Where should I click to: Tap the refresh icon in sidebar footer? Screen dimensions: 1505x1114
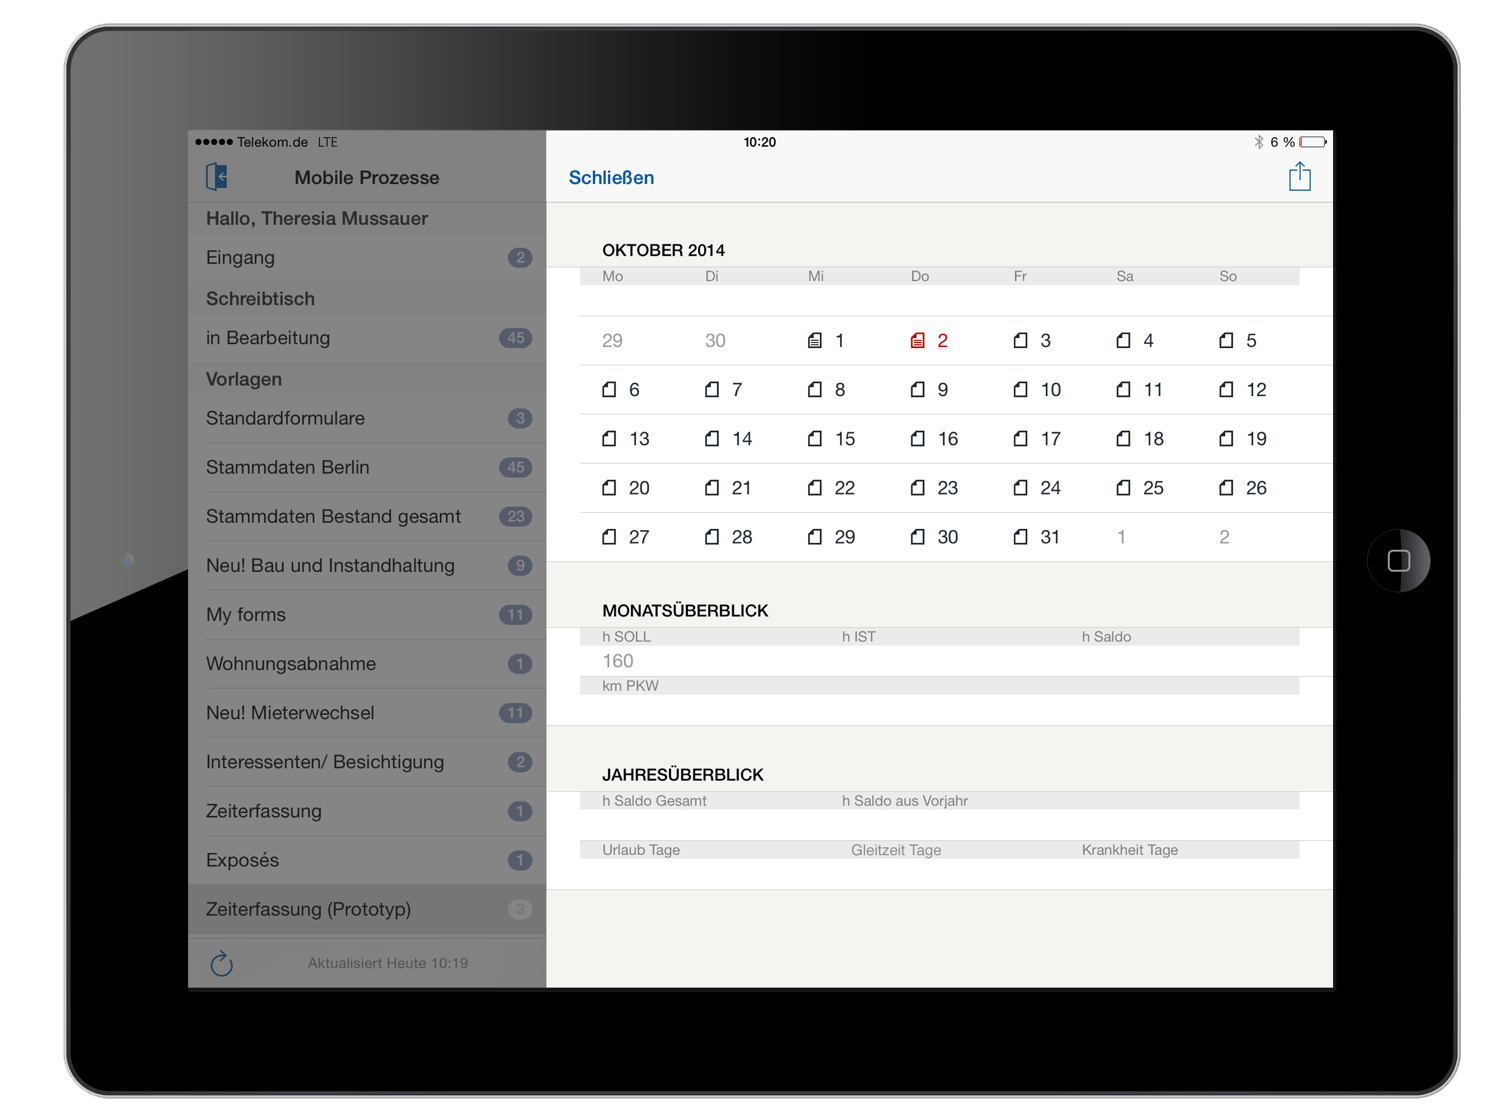(222, 963)
